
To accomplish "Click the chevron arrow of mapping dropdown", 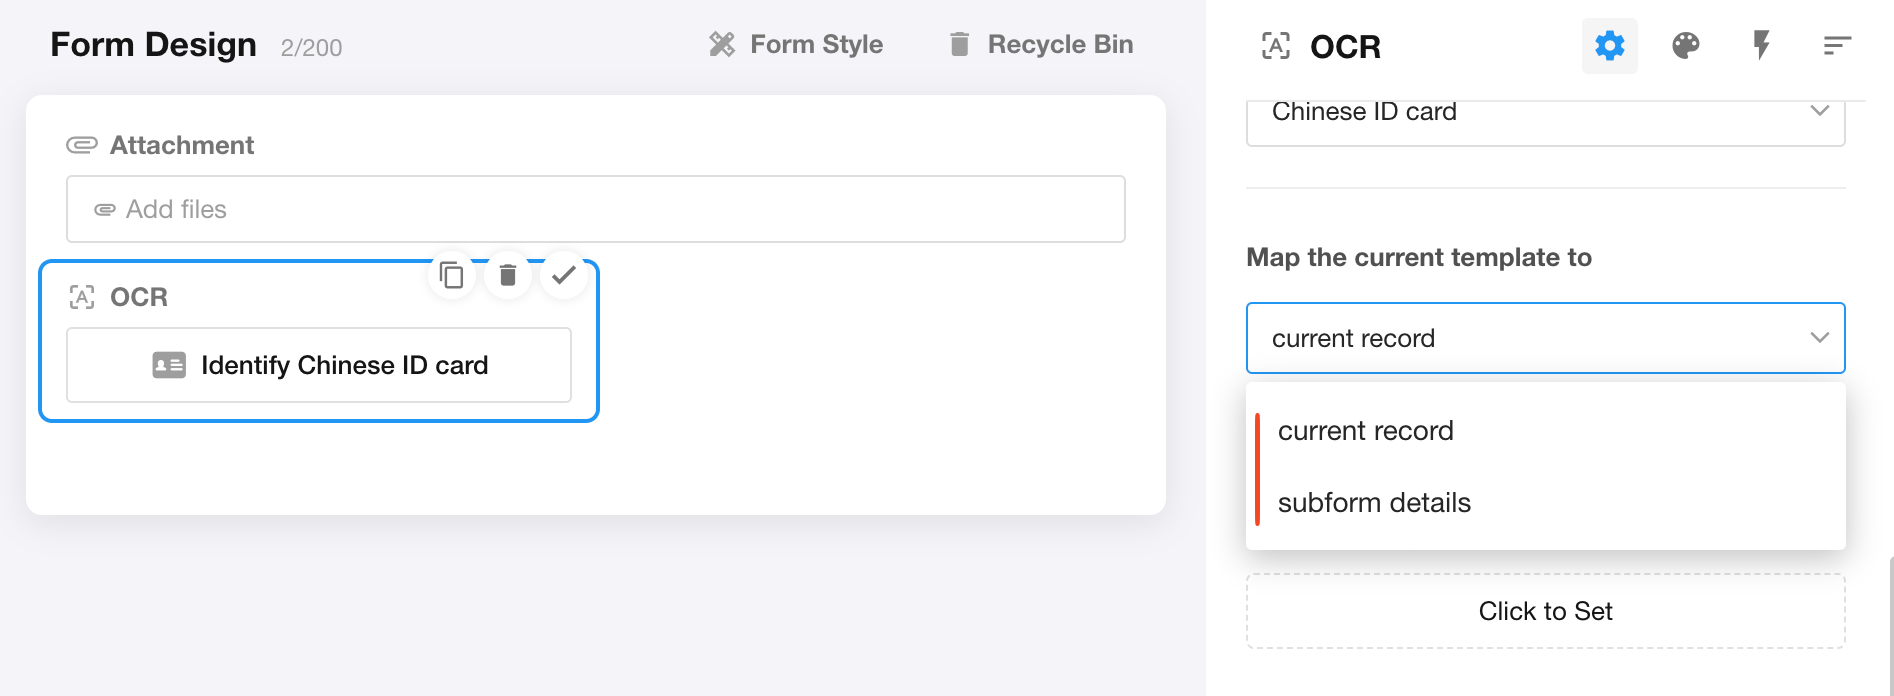I will pyautogui.click(x=1819, y=338).
